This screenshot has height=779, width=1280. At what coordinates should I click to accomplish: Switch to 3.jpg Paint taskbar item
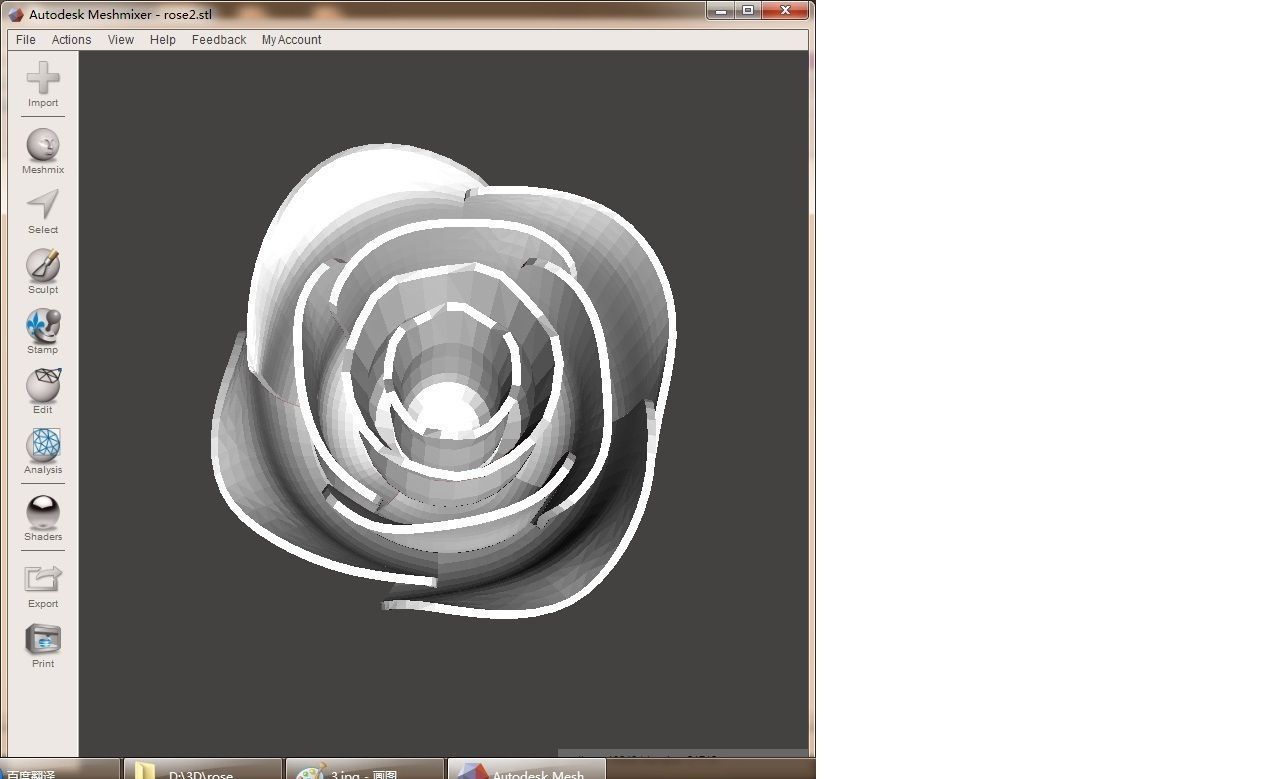(x=365, y=769)
